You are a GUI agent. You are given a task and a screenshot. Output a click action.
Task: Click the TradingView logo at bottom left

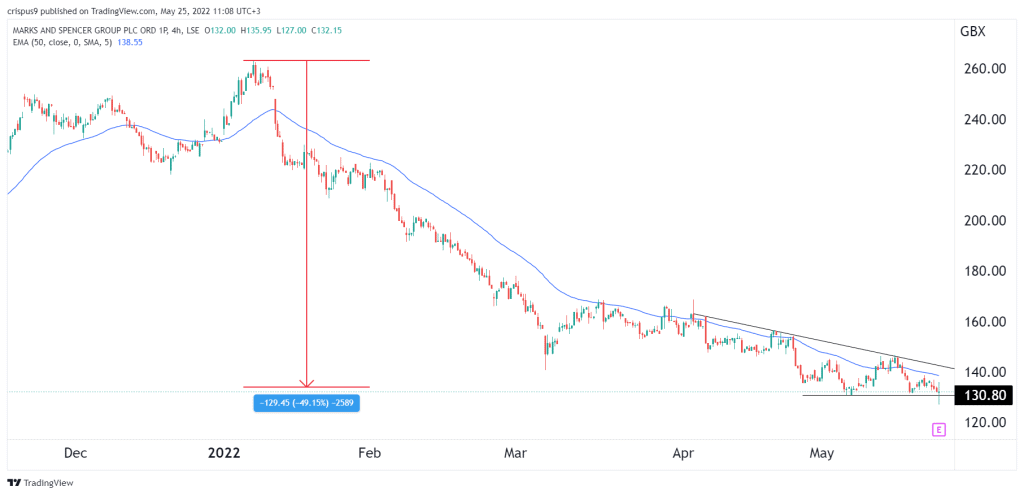(x=40, y=483)
